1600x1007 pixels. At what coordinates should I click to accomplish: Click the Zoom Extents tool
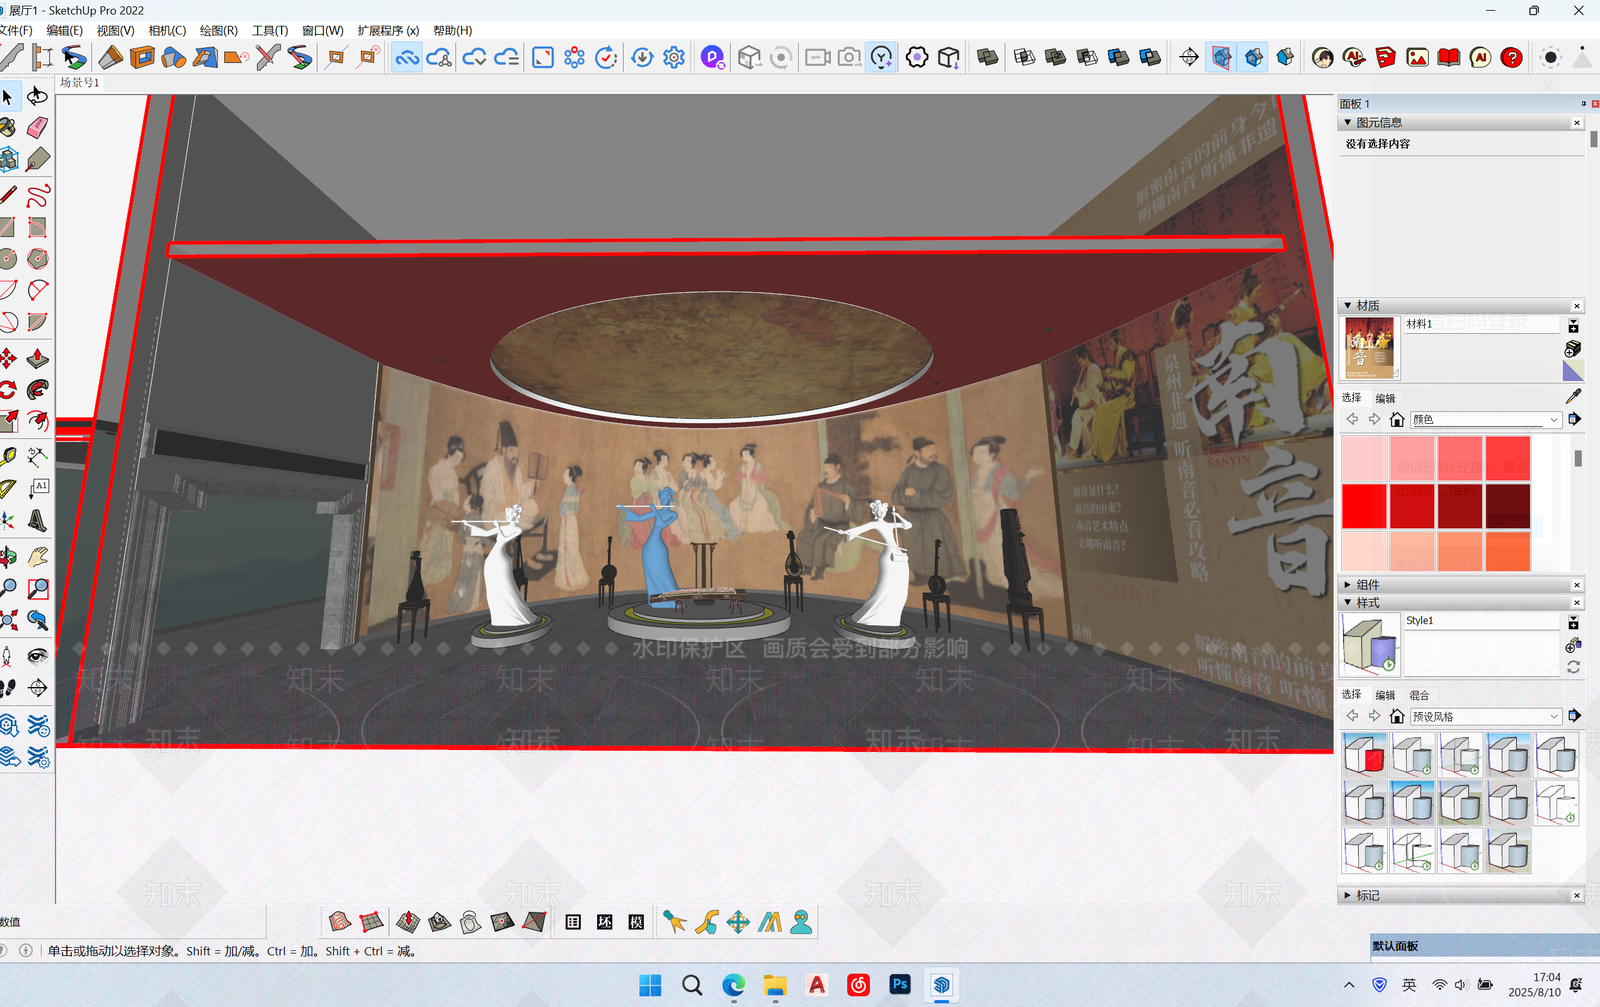click(8, 620)
